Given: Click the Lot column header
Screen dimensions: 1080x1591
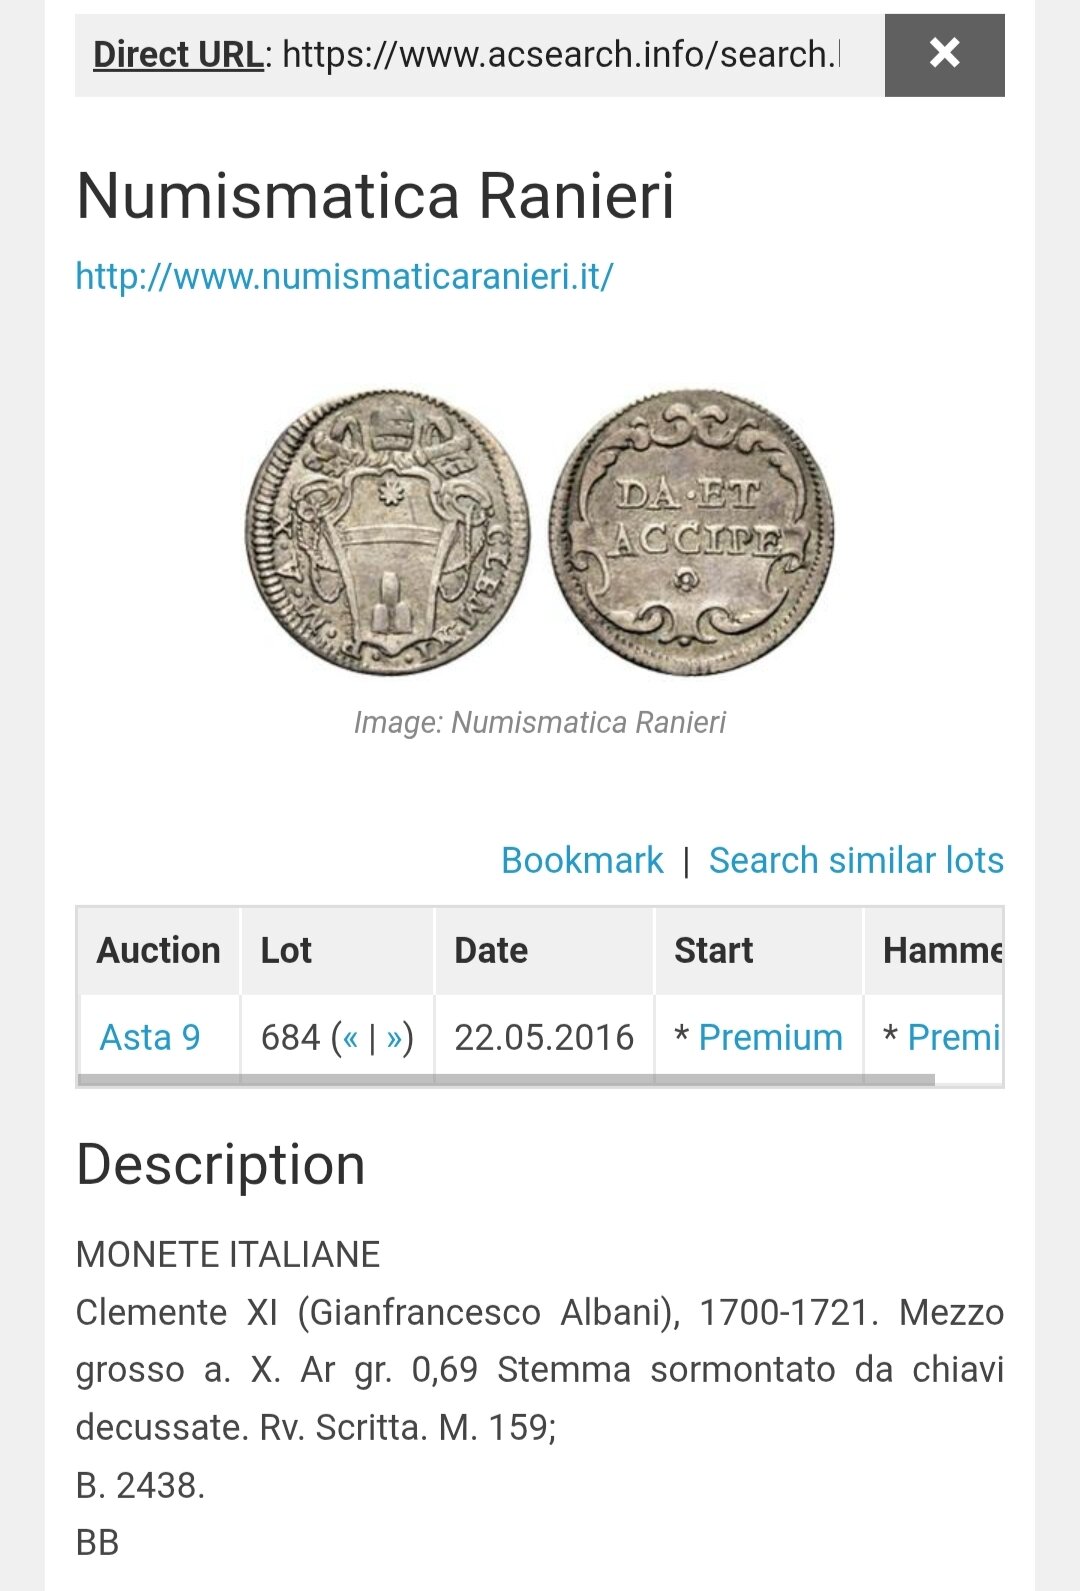Looking at the screenshot, I should 286,950.
